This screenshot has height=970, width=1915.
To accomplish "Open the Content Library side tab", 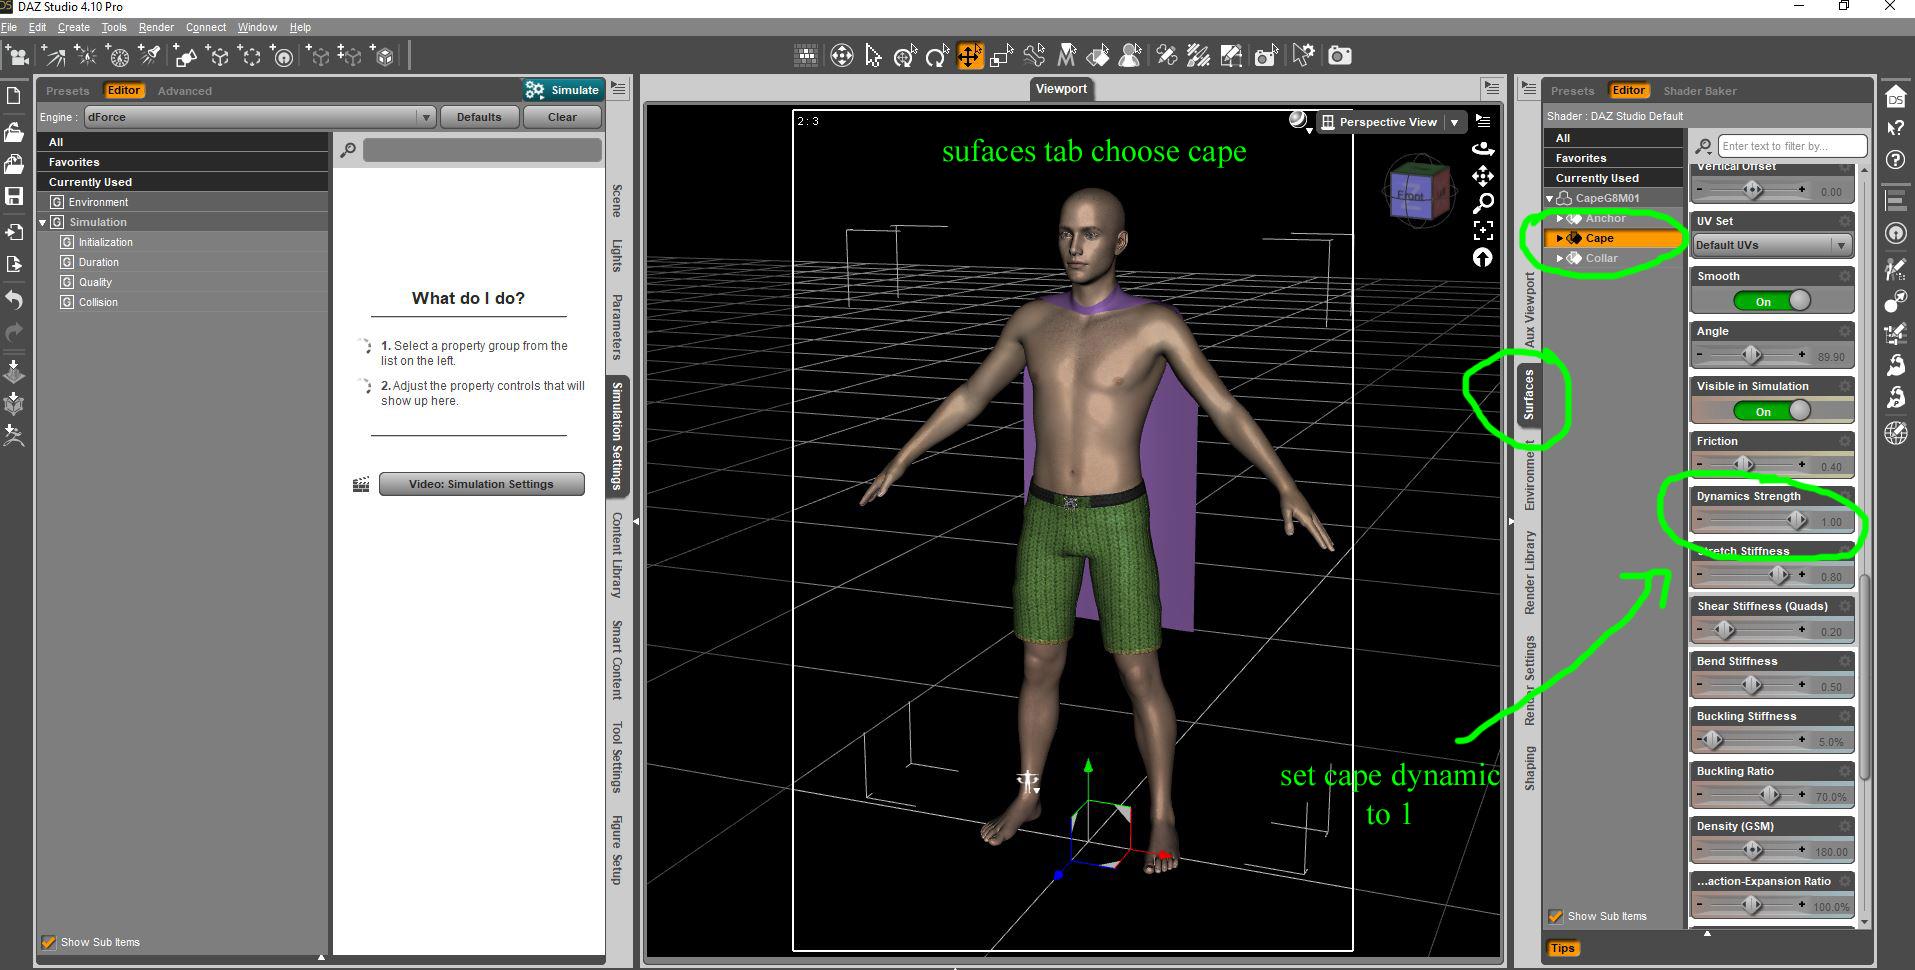I will [617, 556].
